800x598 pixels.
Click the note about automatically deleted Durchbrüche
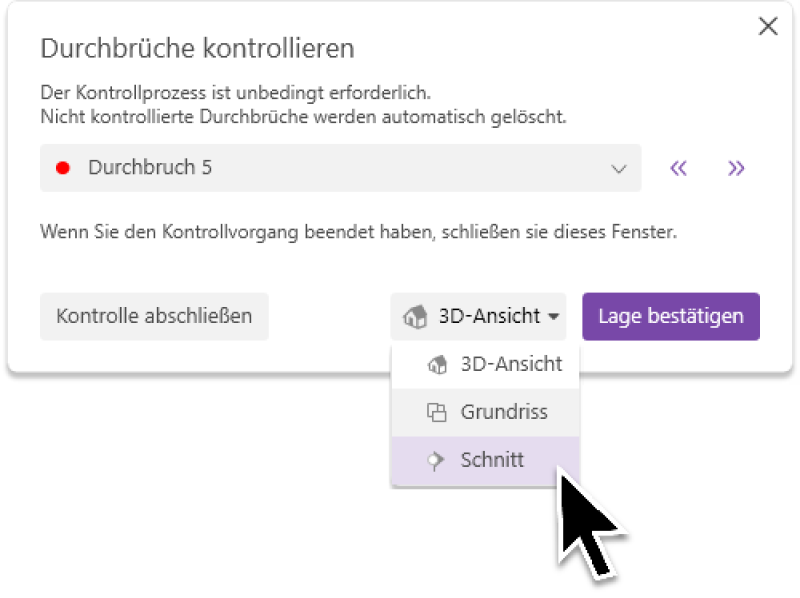(303, 116)
